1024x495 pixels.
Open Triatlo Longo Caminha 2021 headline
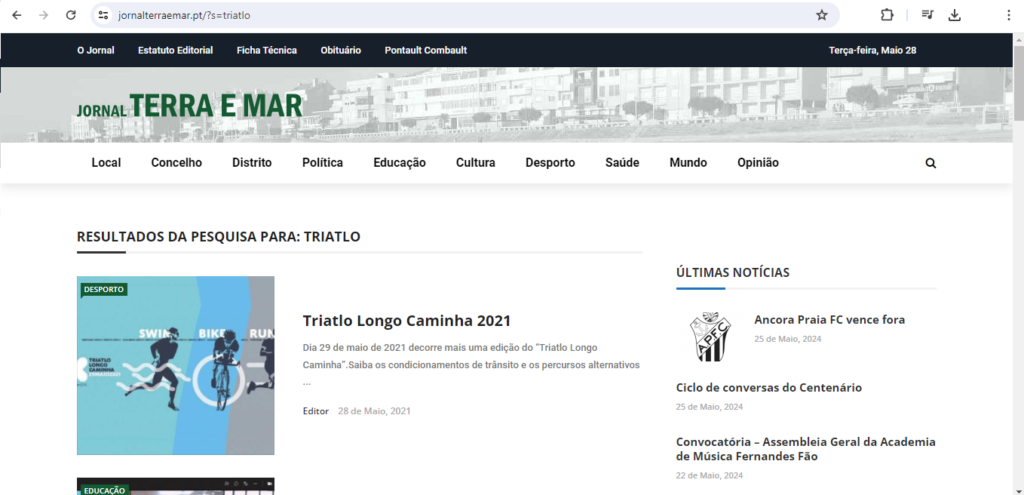tap(407, 321)
